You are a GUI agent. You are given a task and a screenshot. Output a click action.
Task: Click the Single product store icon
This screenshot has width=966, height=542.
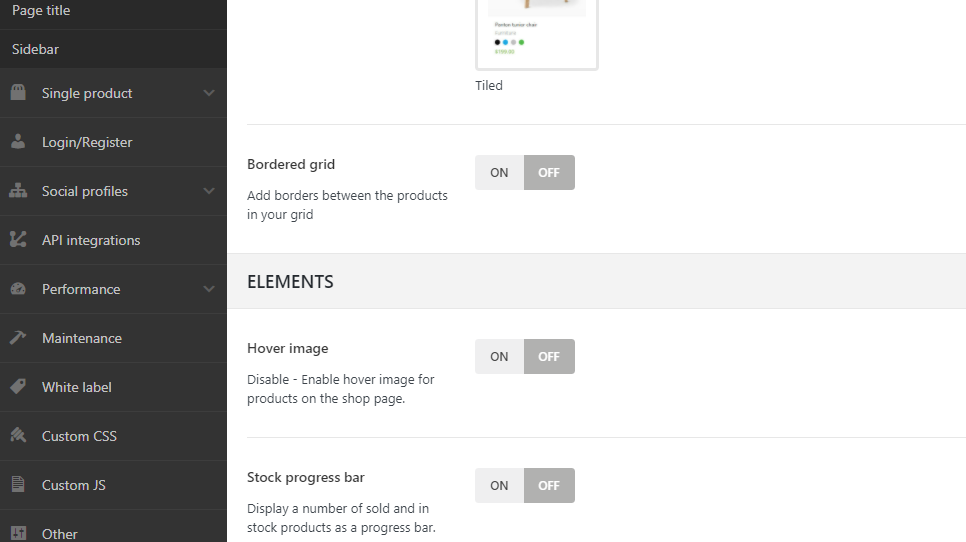click(x=18, y=93)
